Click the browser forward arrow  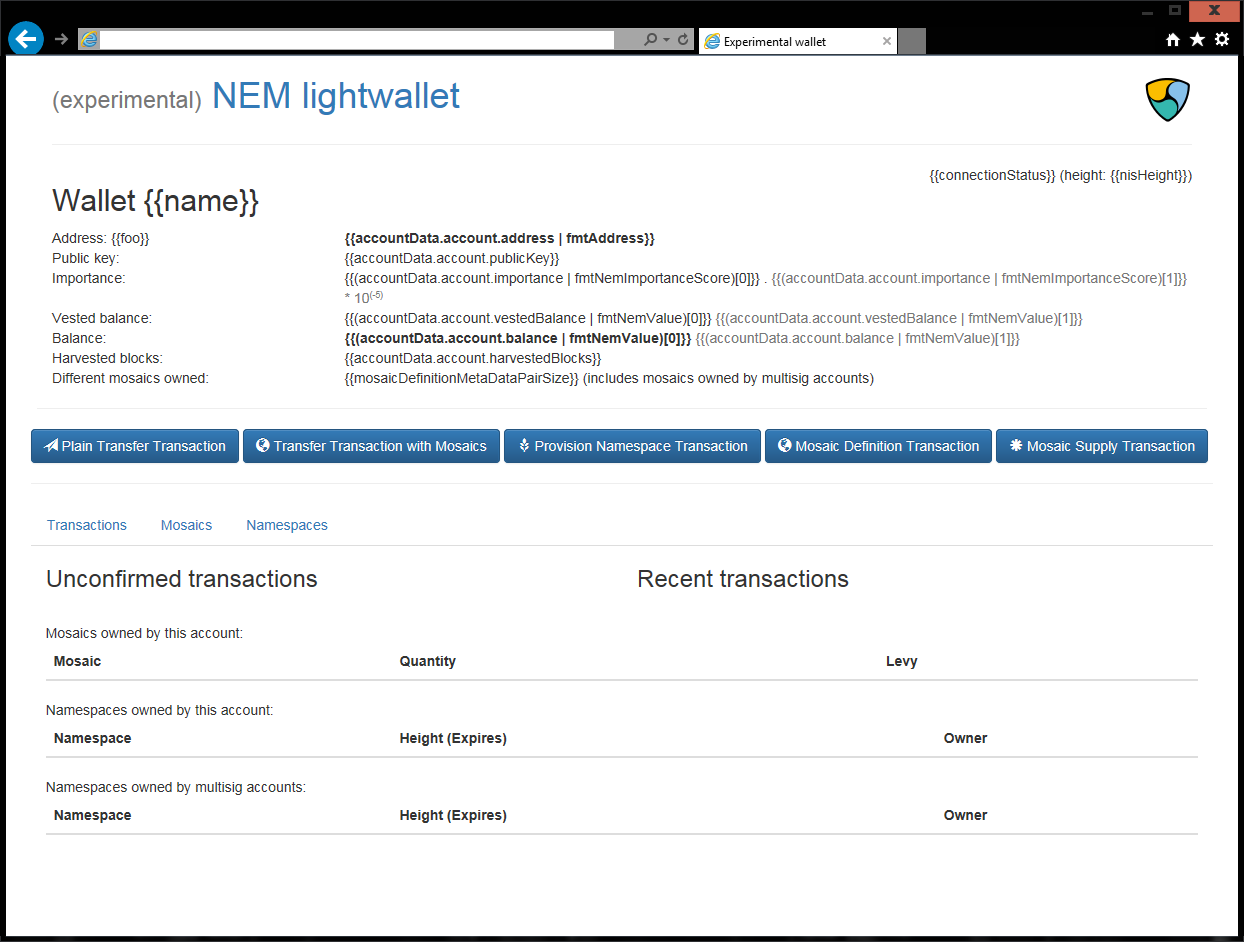[61, 39]
